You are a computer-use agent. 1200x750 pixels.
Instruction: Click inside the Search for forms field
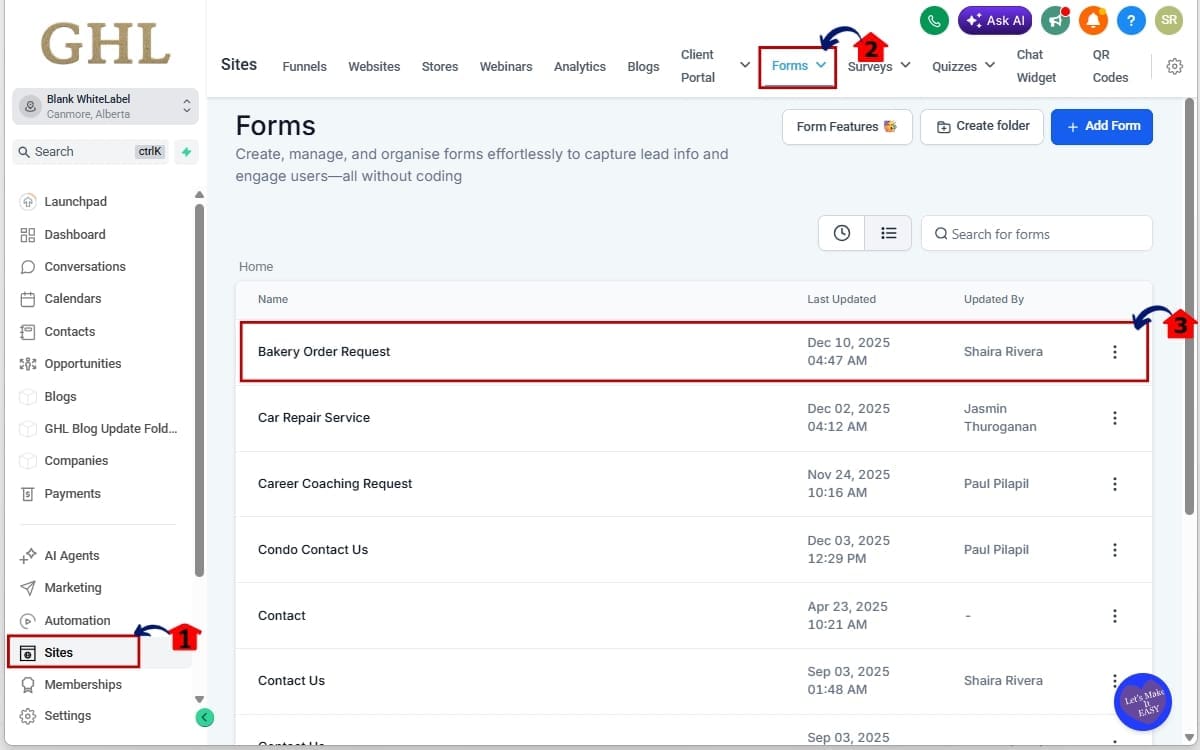1036,233
